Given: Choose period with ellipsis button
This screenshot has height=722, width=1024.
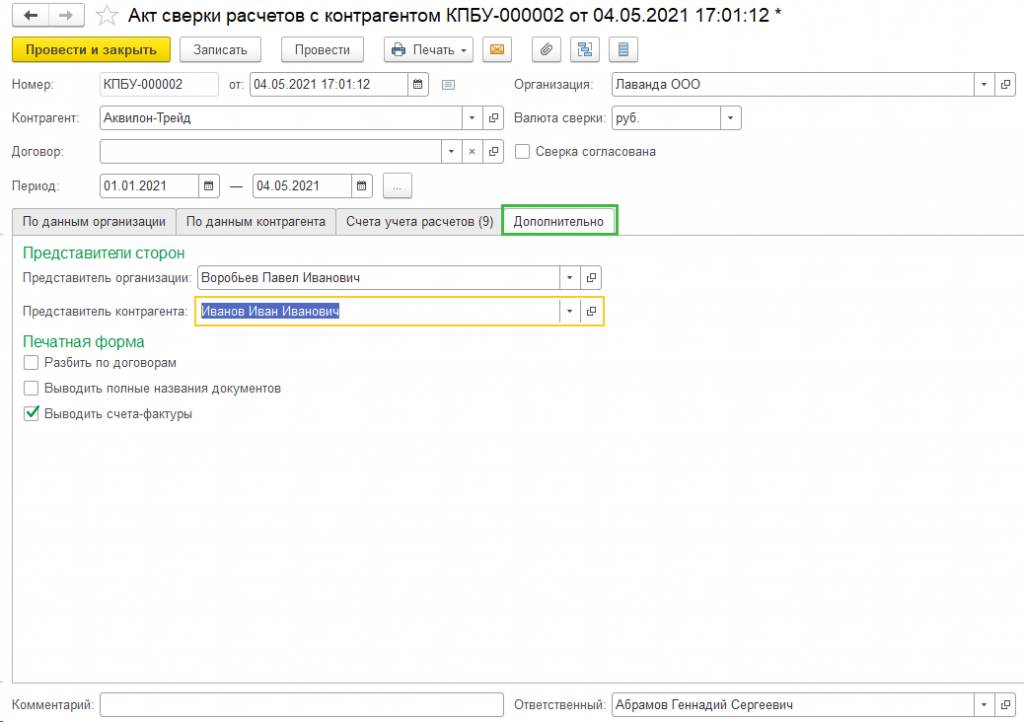Looking at the screenshot, I should [x=397, y=186].
